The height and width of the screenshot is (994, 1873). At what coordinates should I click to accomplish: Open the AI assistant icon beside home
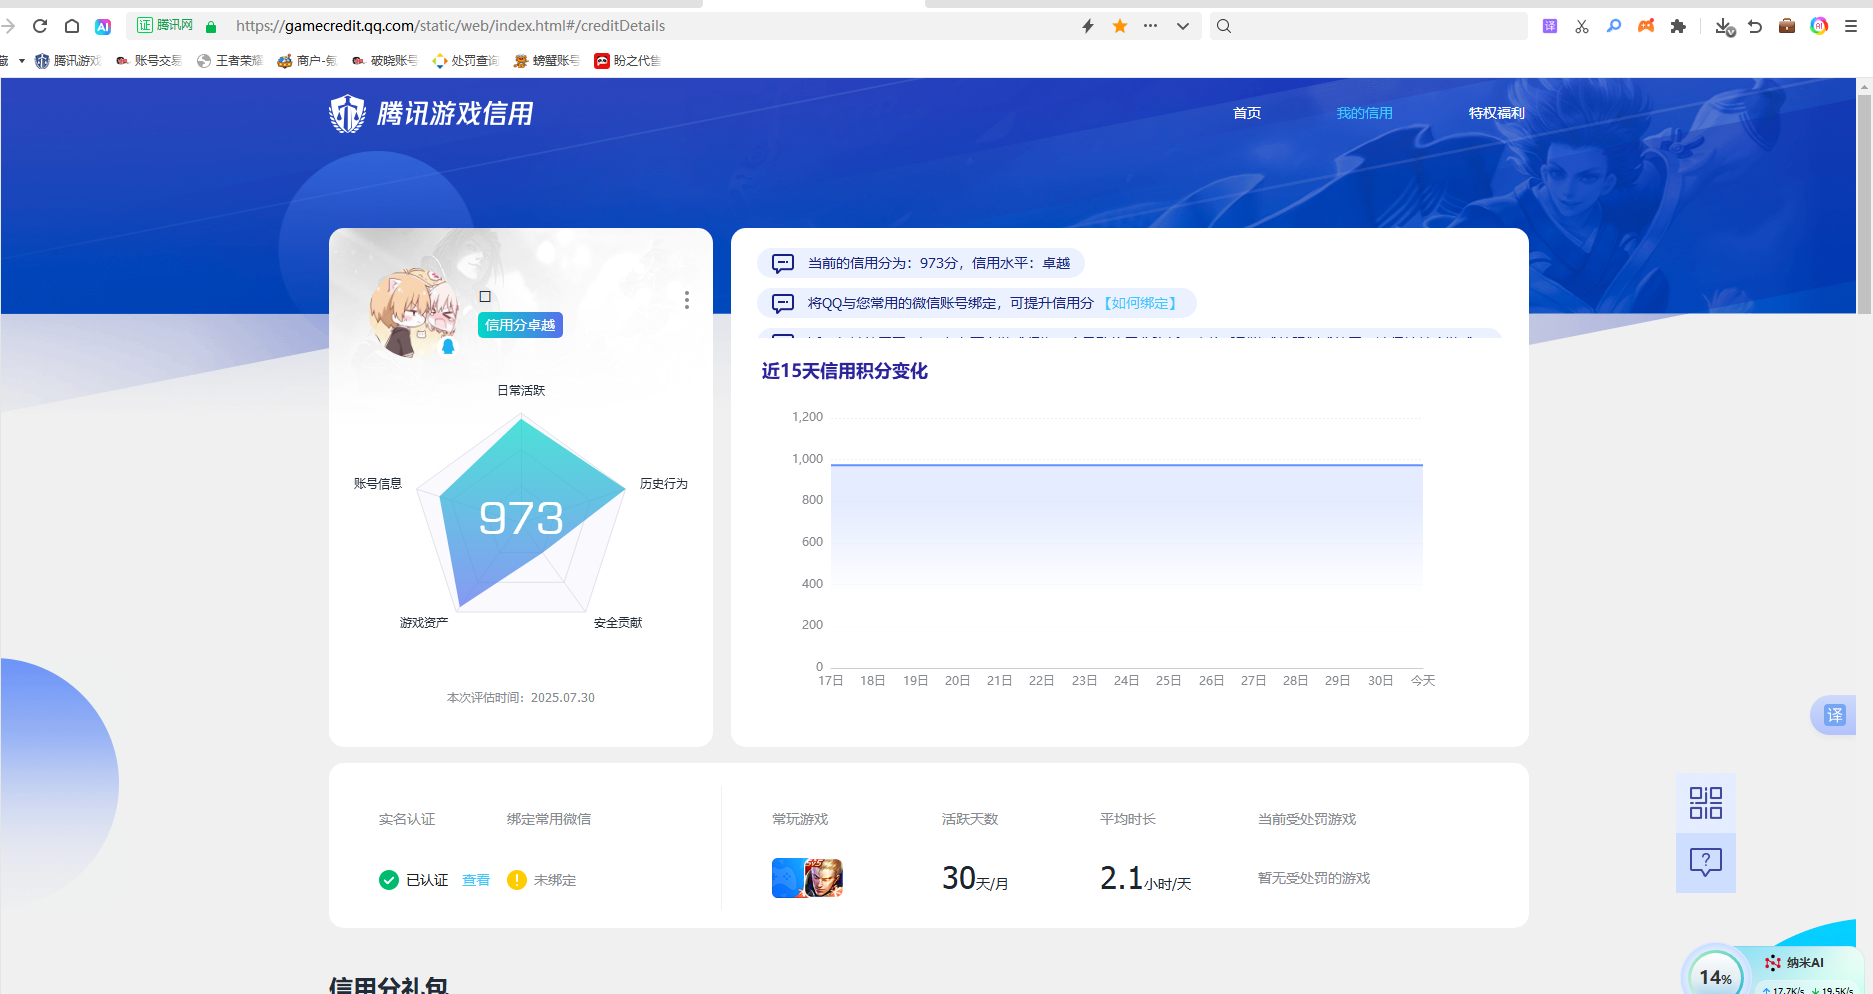tap(103, 26)
